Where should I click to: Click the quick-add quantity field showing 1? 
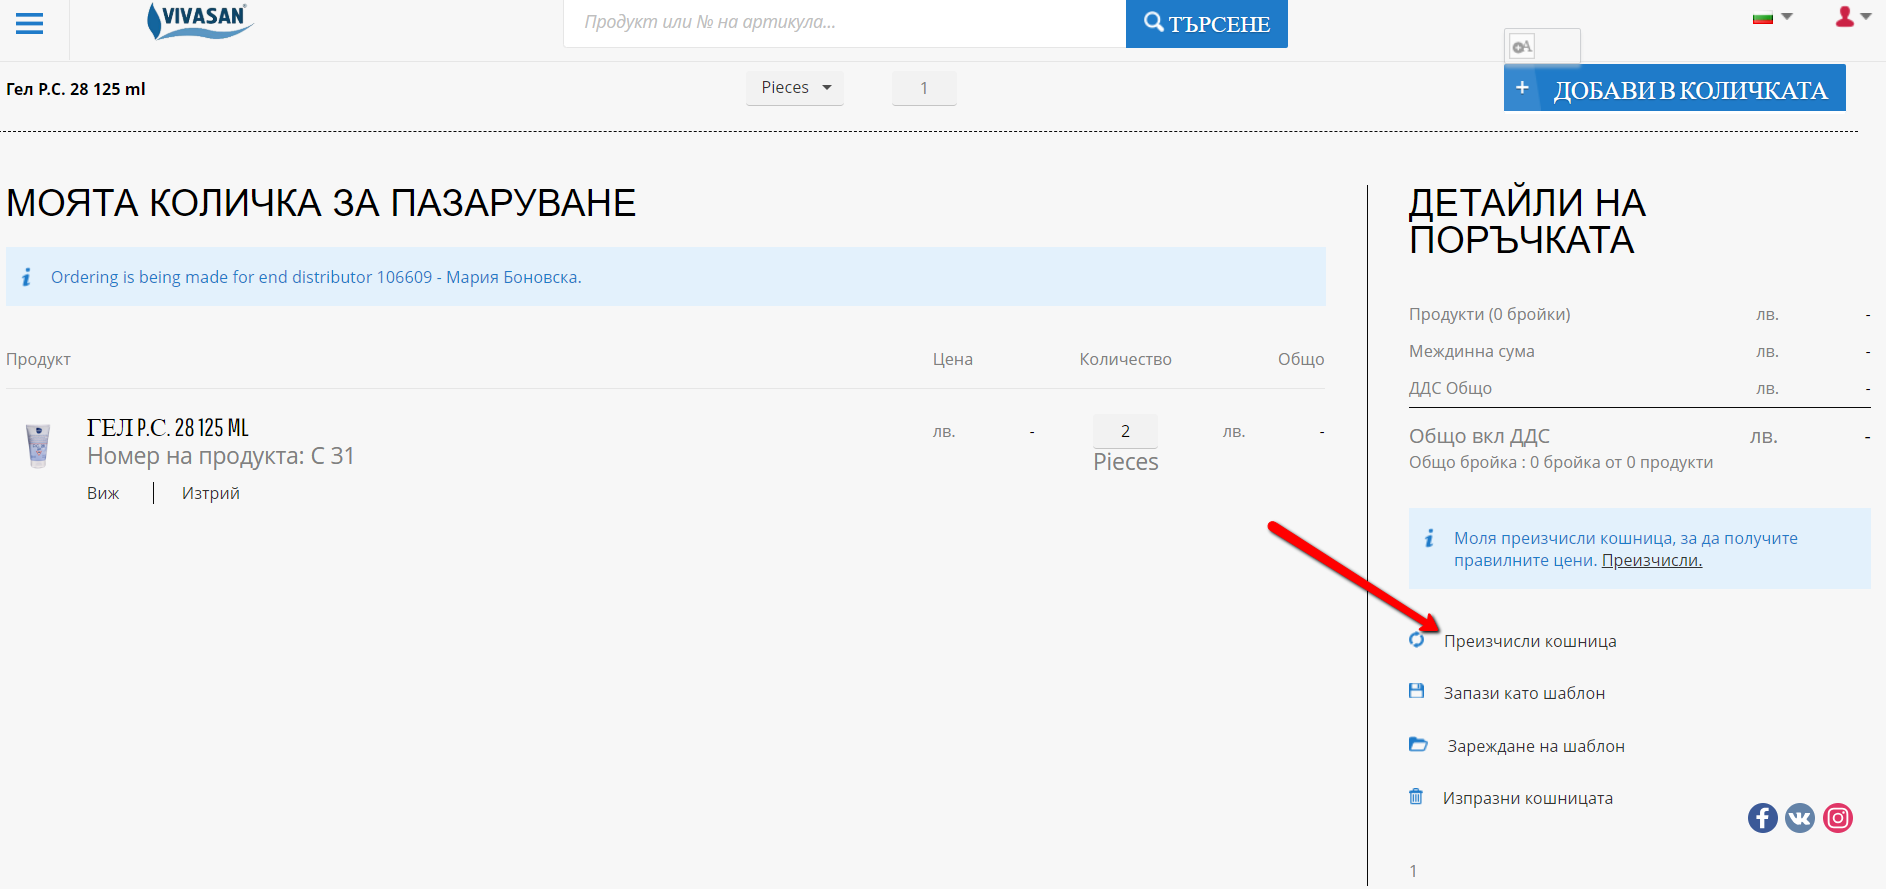click(x=924, y=88)
